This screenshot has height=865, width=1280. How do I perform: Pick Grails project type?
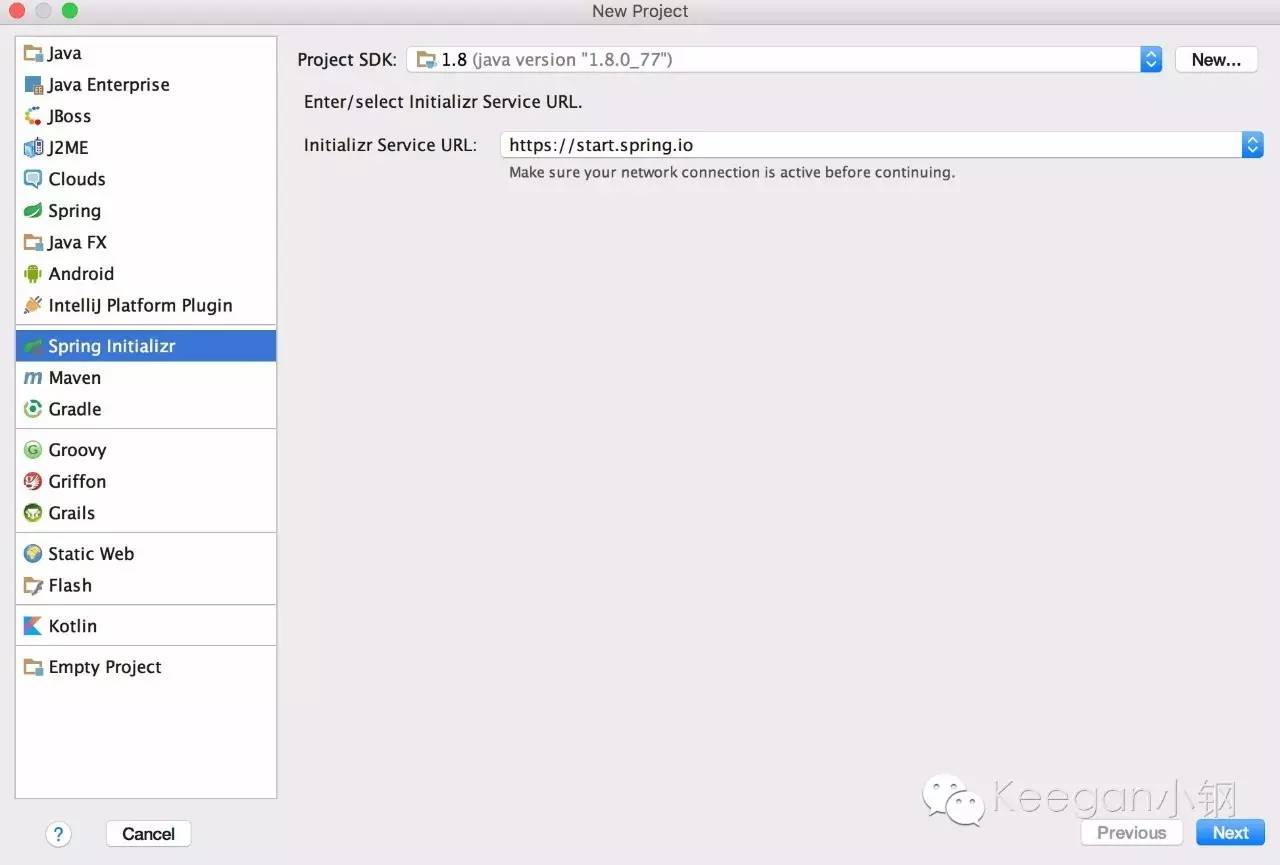[x=72, y=513]
